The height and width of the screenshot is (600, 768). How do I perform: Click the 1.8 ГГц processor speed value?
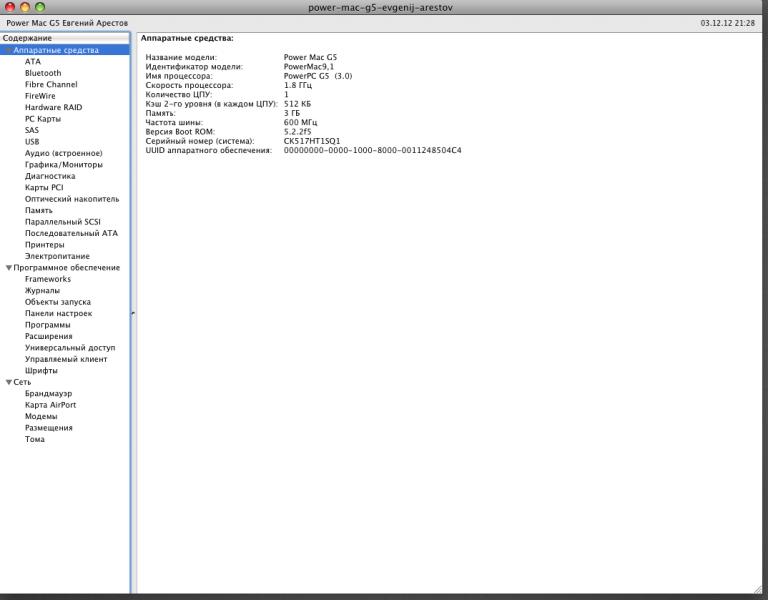(x=298, y=85)
